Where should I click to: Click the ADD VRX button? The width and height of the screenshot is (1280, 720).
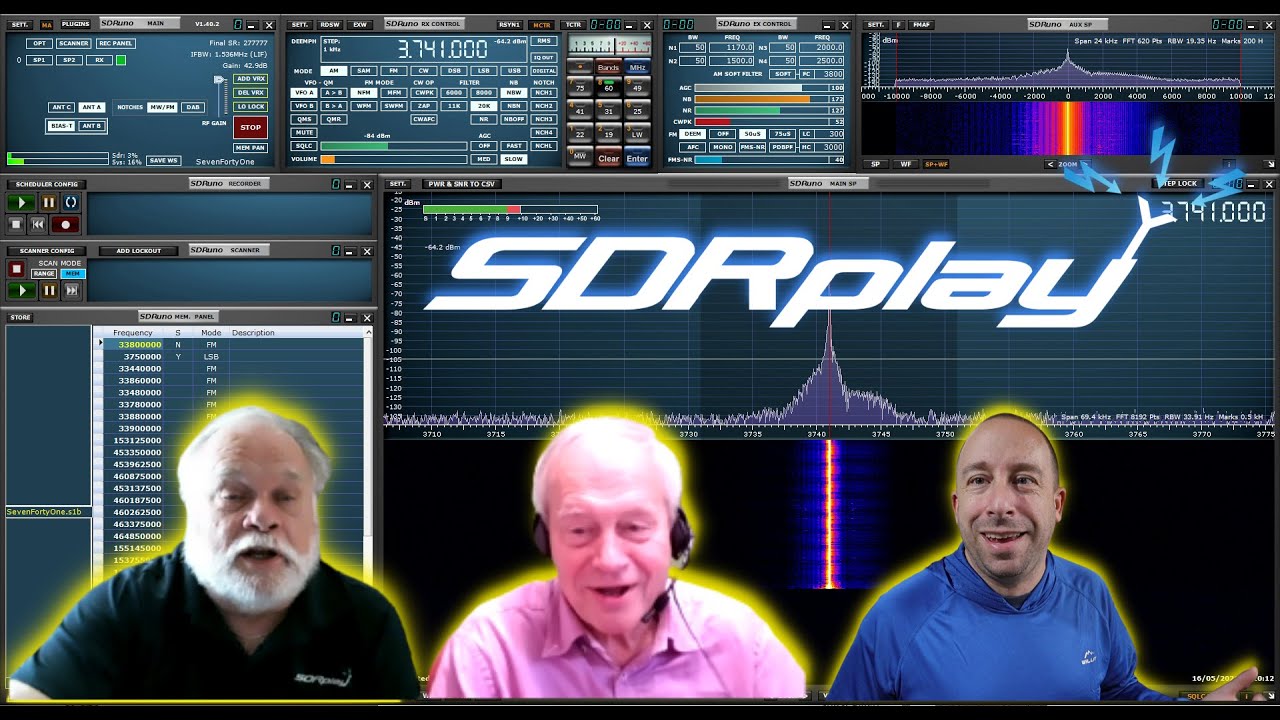[x=250, y=78]
